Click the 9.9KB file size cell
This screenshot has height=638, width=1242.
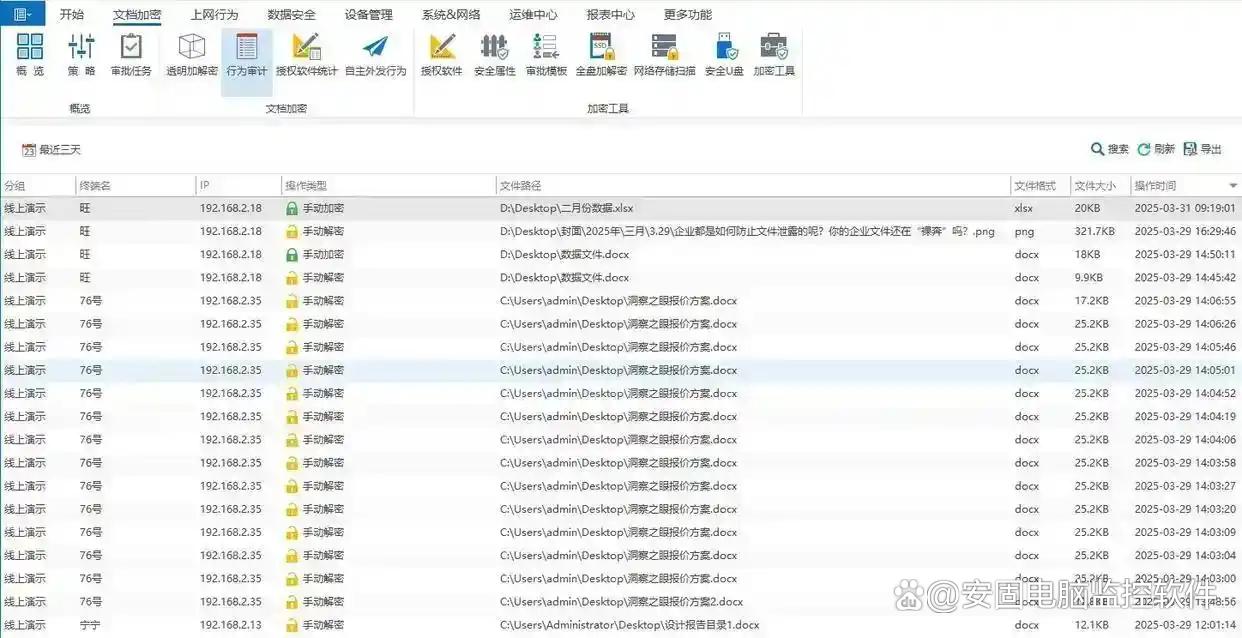1089,277
